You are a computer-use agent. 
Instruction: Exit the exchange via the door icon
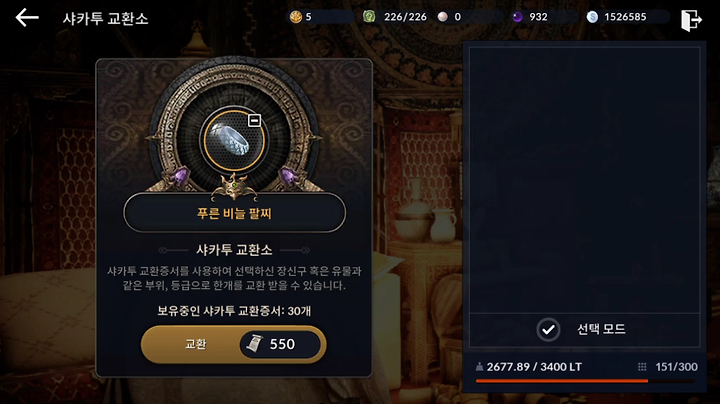(x=691, y=20)
